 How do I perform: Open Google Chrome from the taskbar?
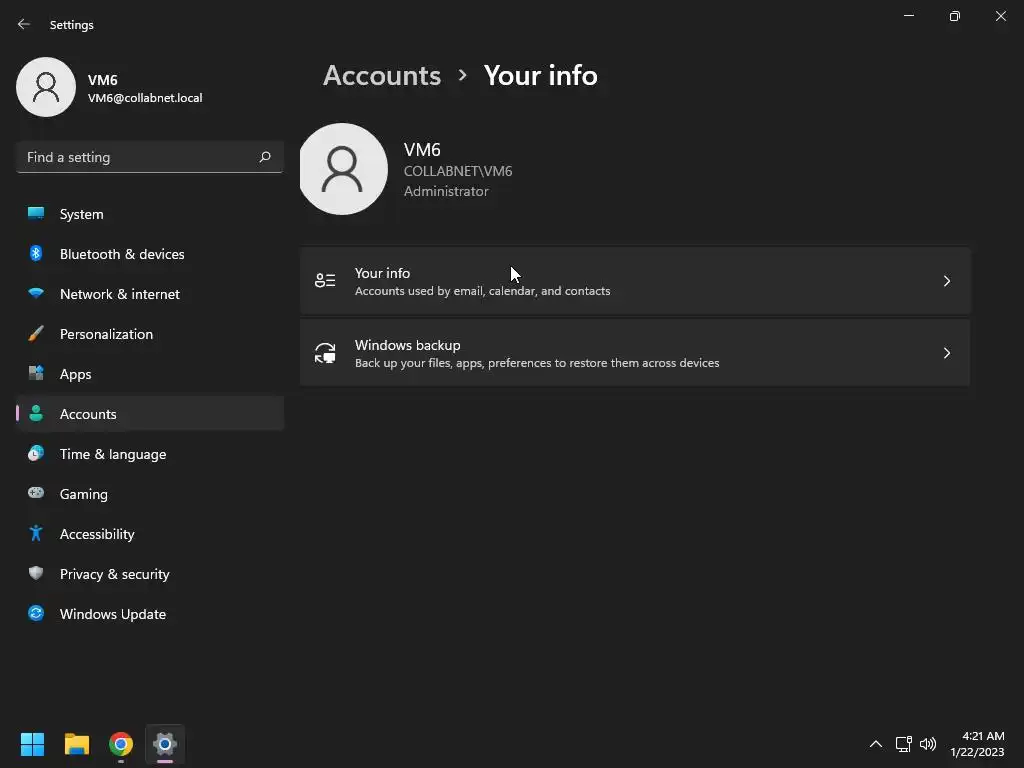click(121, 744)
